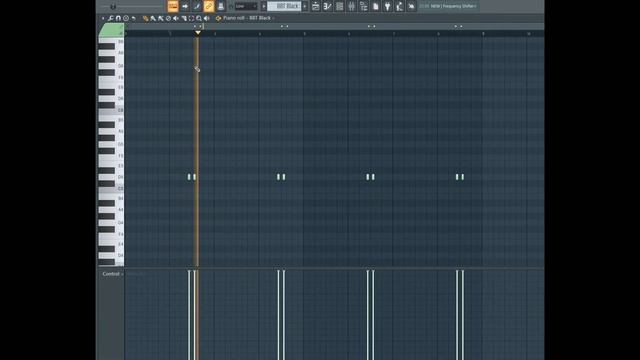Select the Zoom magnifier tool
This screenshot has width=640, height=360.
pos(199,18)
